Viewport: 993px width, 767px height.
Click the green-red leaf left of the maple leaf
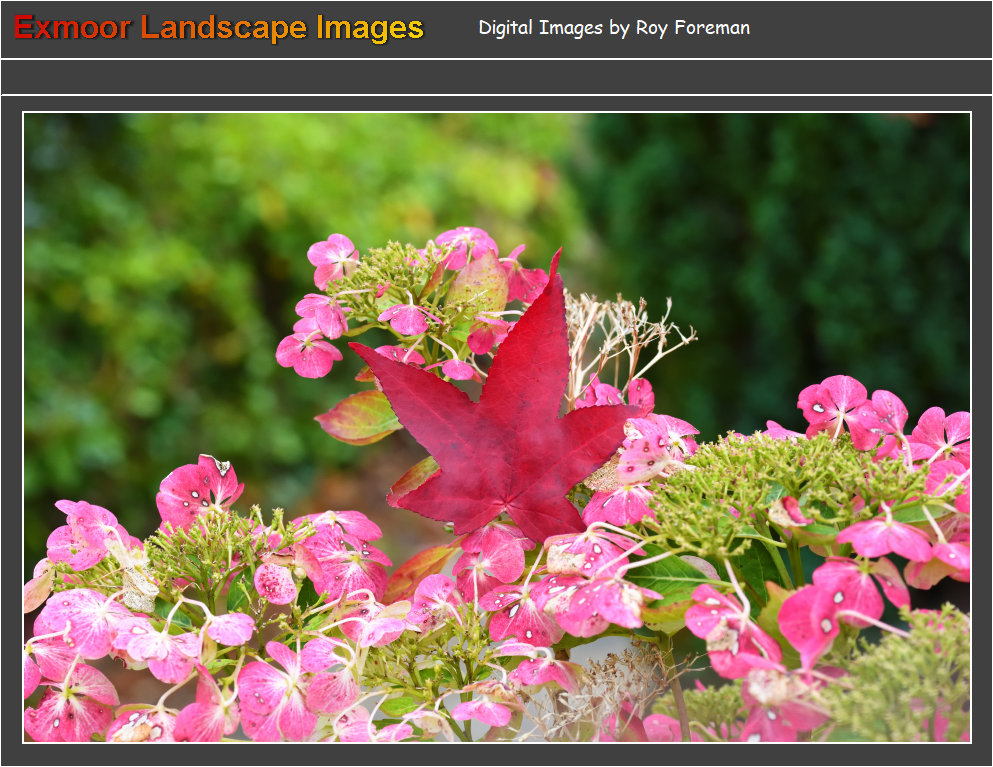coord(358,417)
